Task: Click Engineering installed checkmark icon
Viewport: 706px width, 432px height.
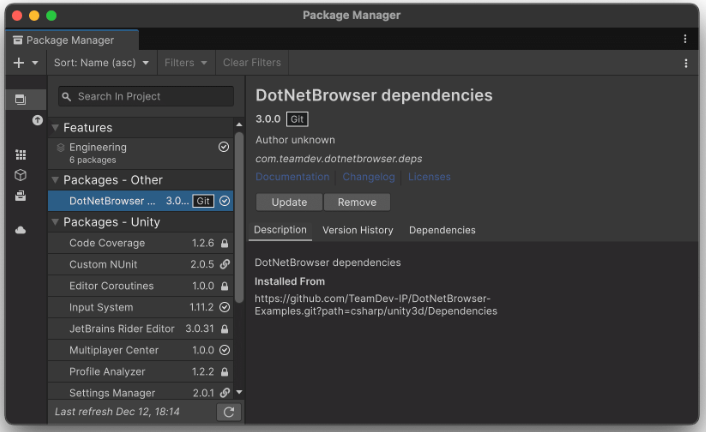Action: [224, 147]
